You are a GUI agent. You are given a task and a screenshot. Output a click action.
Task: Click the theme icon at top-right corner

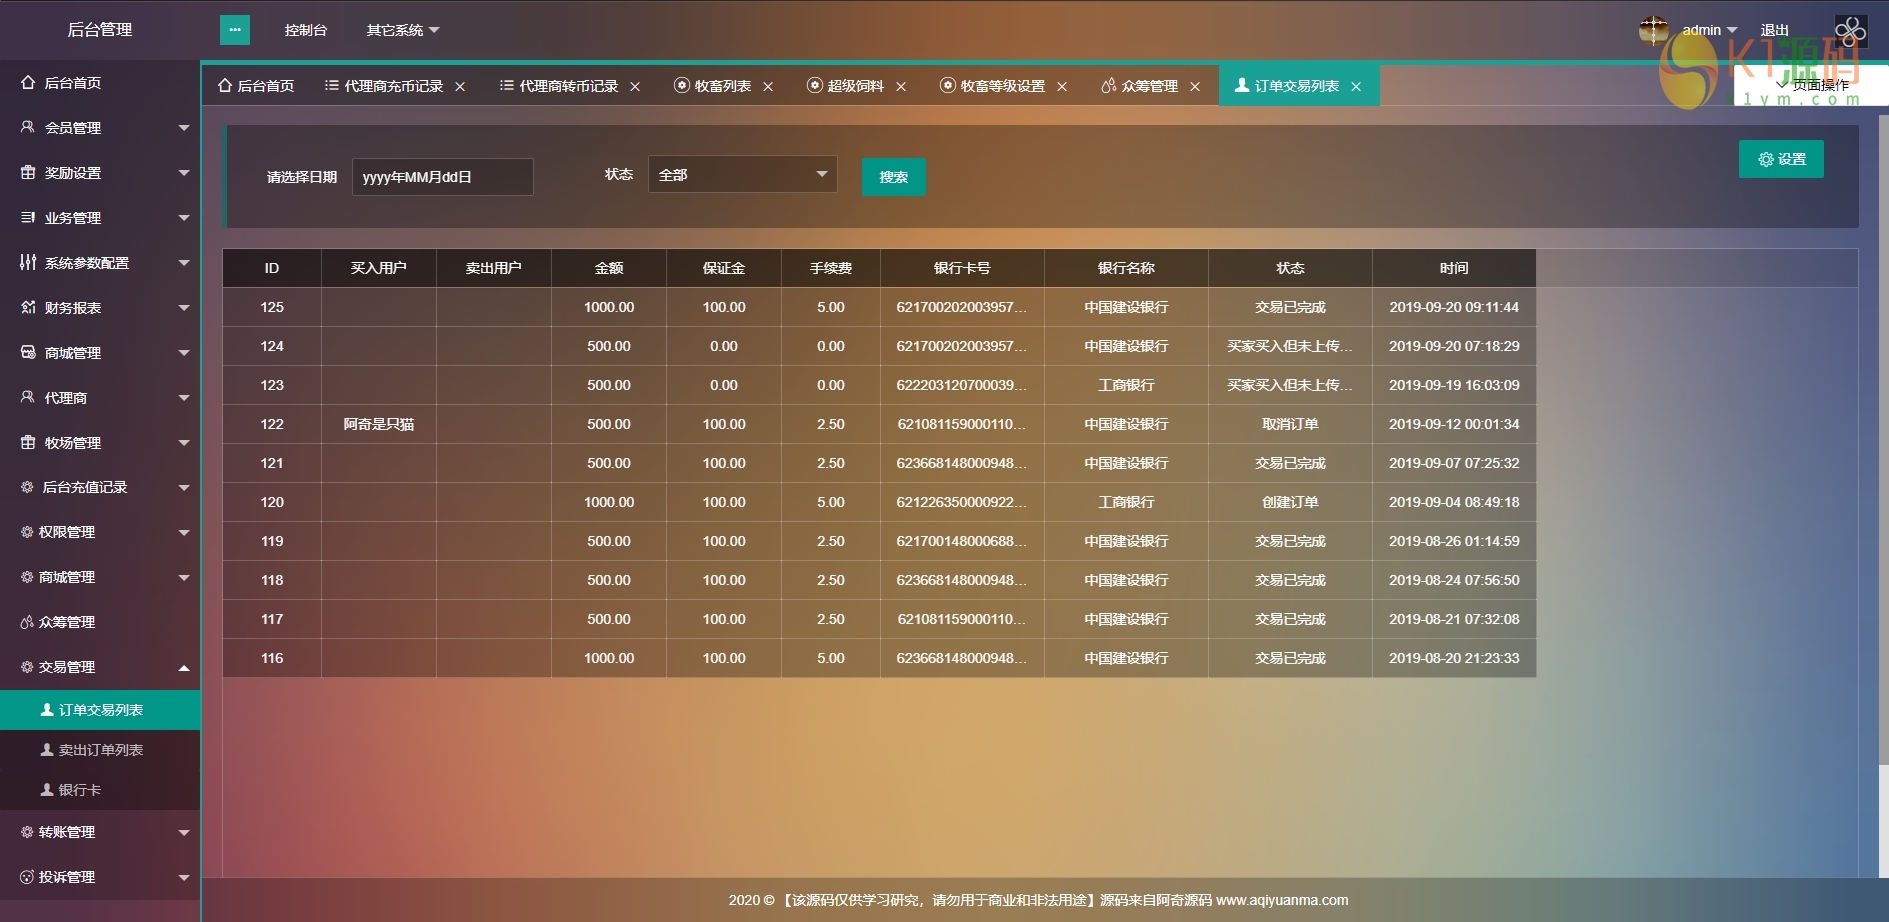[1850, 30]
